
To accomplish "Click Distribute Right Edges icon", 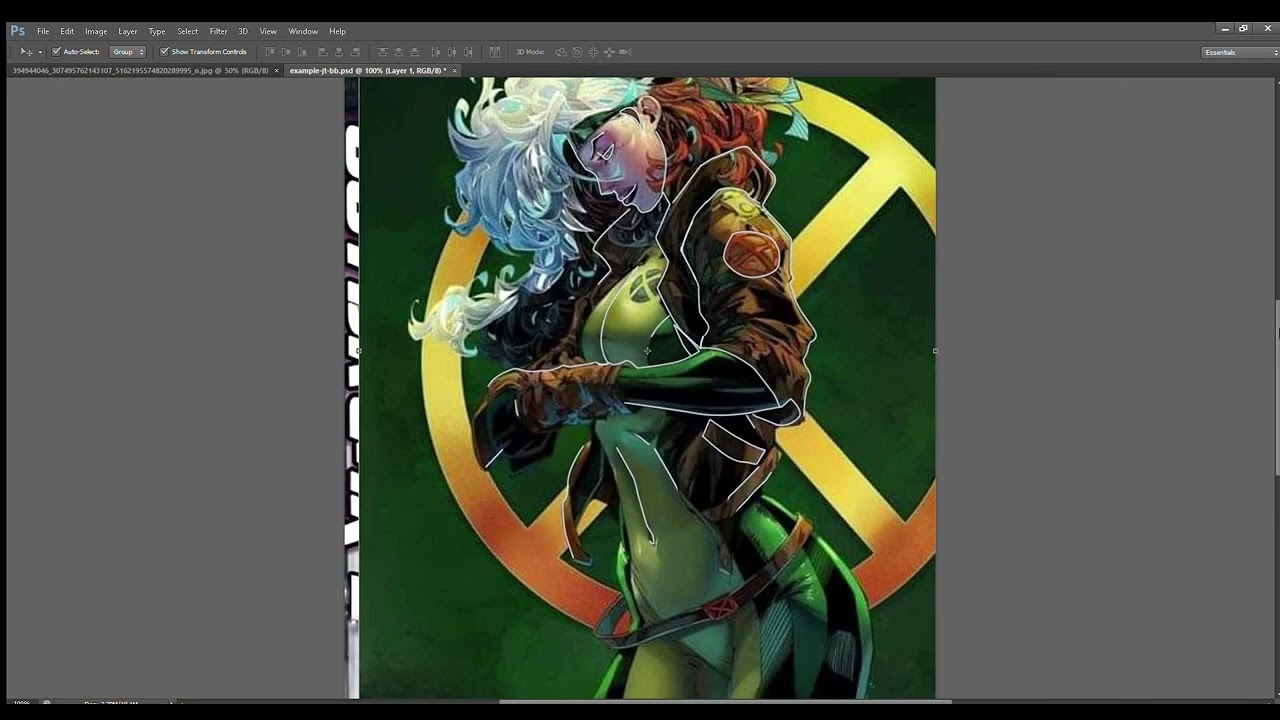I will (468, 51).
